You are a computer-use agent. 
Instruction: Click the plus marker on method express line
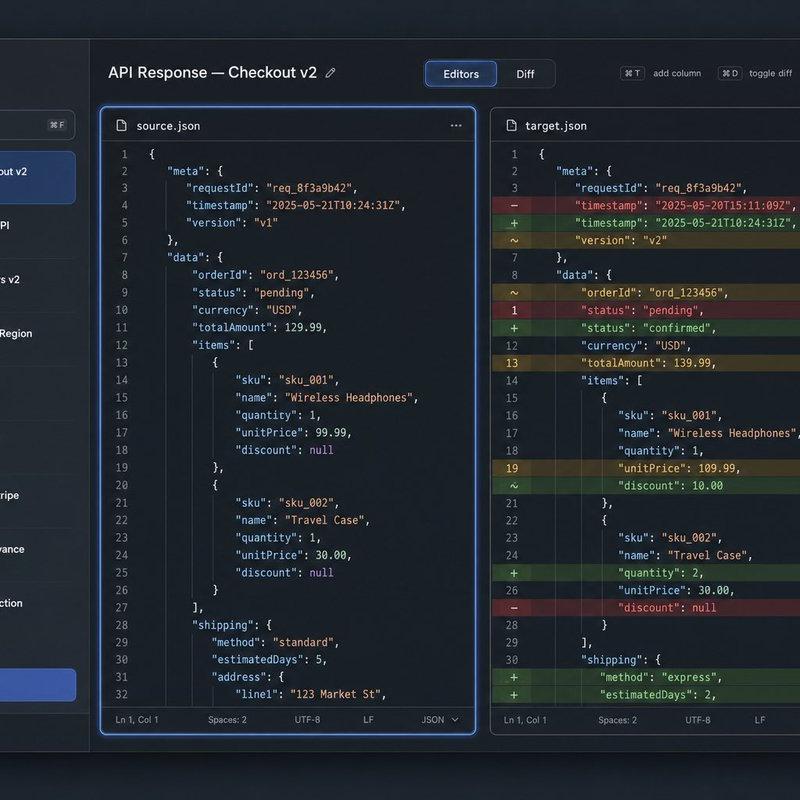pyautogui.click(x=514, y=678)
